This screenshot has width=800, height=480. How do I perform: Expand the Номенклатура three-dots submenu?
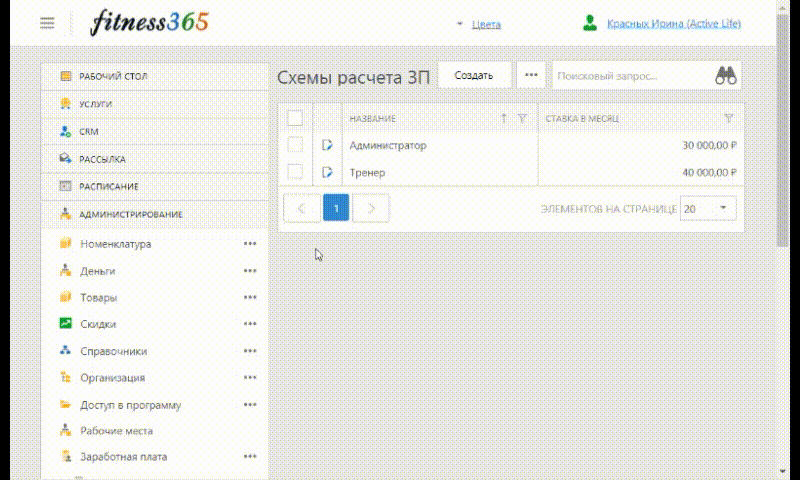[x=250, y=244]
